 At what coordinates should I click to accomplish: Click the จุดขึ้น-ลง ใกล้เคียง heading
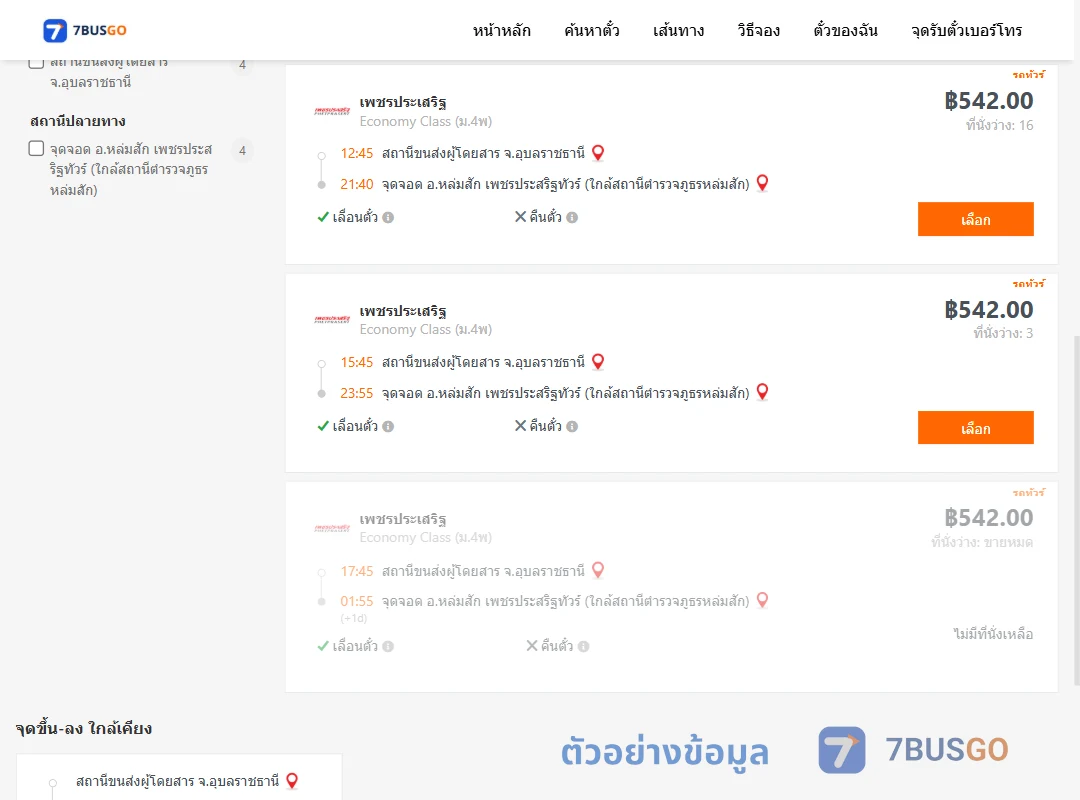(84, 728)
